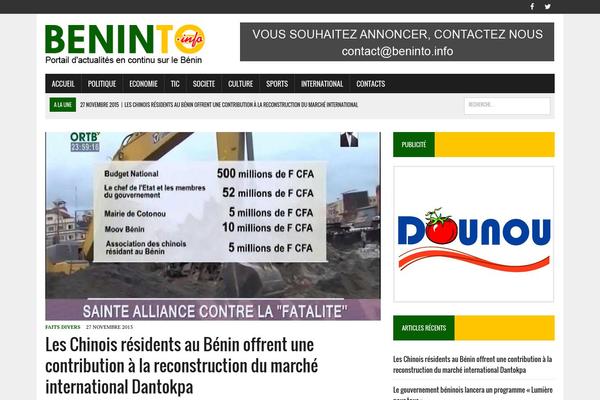Click the A LA UNE green label
The image size is (600, 400).
tap(63, 105)
